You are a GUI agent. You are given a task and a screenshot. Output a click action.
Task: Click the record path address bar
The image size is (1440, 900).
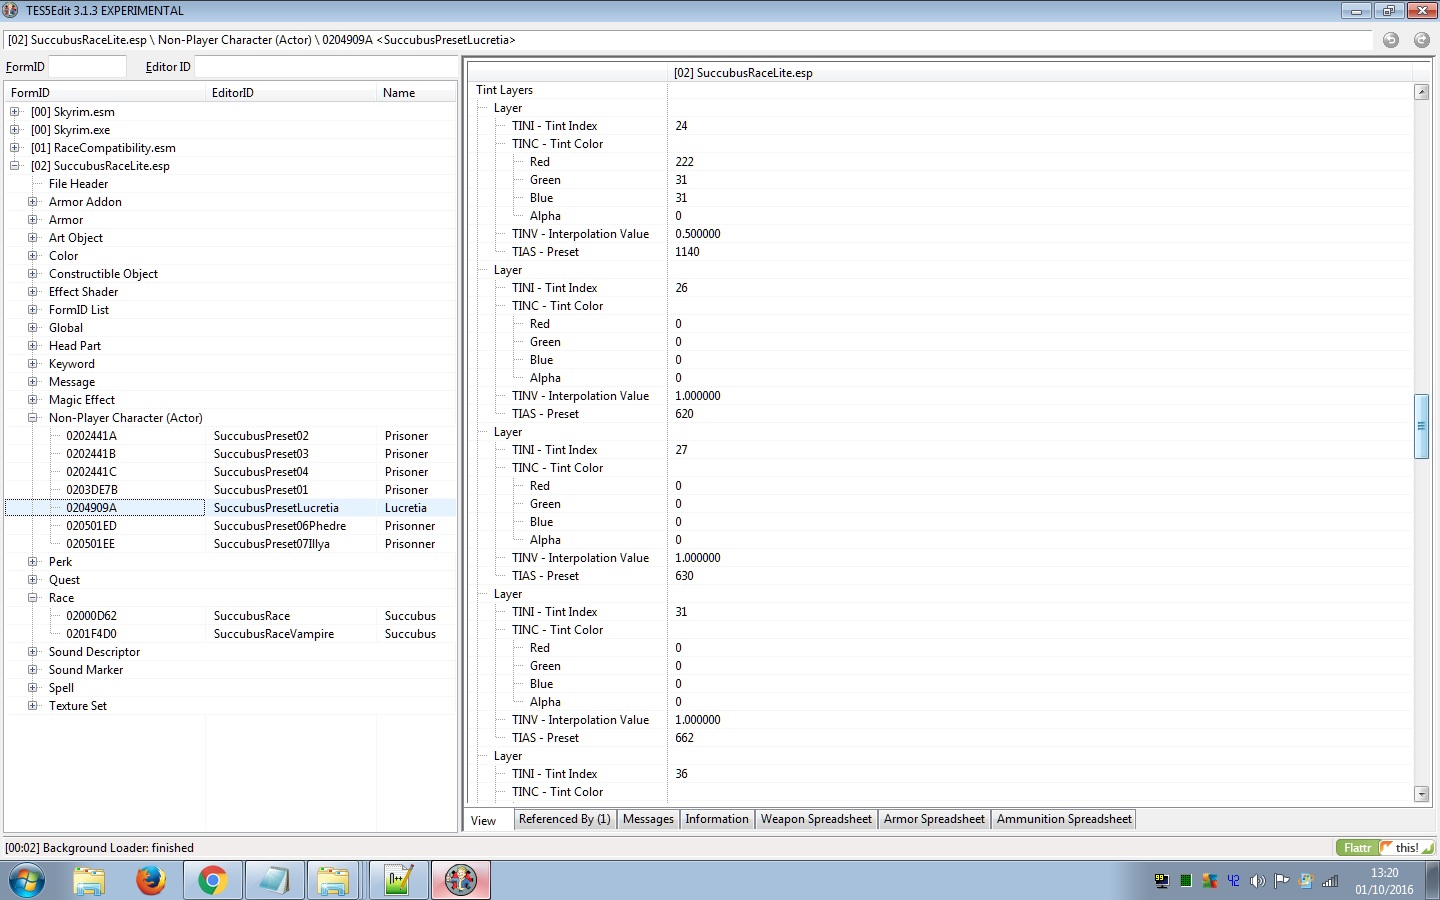click(688, 40)
